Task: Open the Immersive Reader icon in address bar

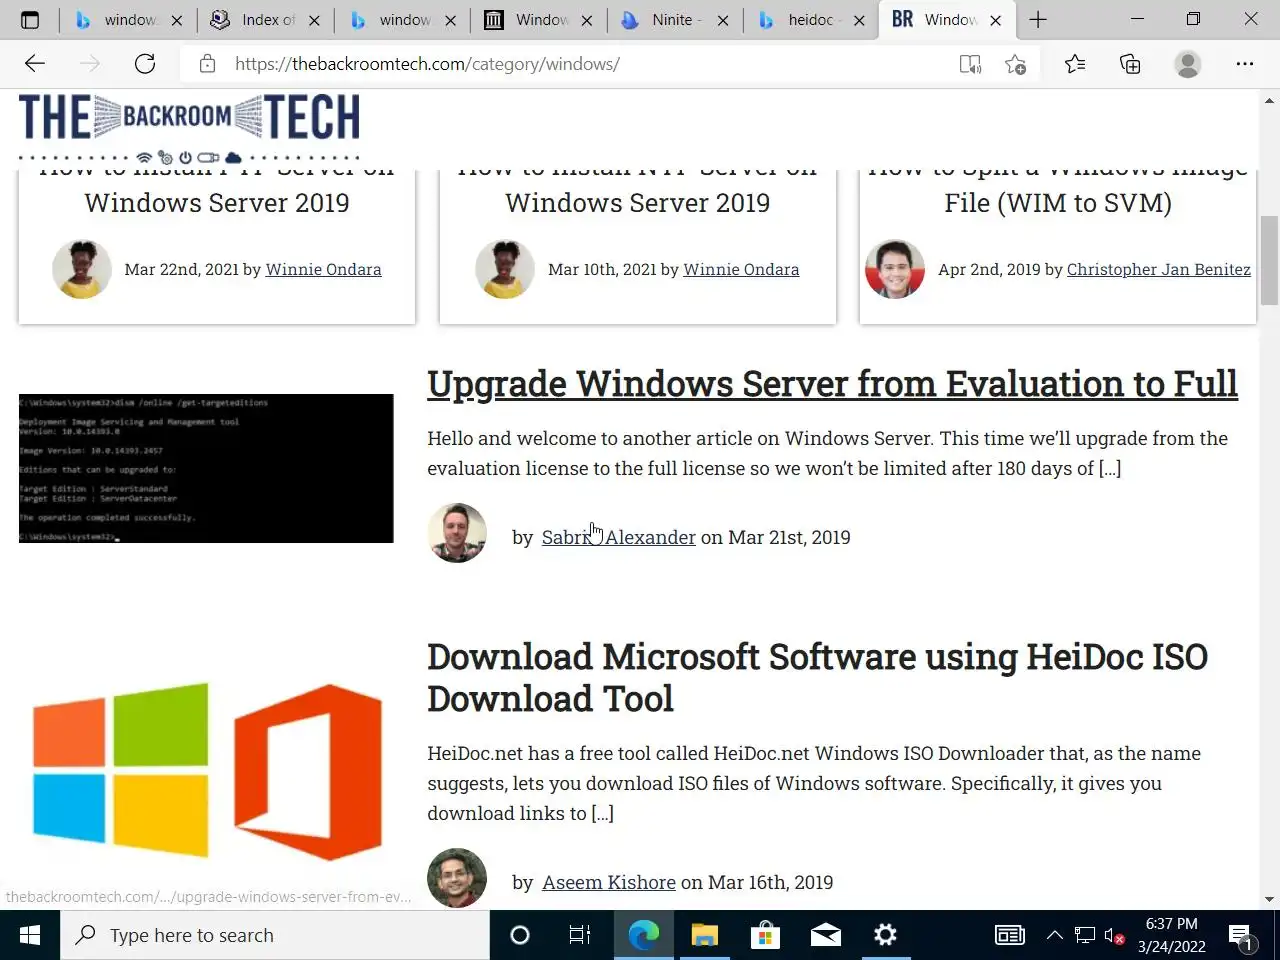Action: (x=970, y=64)
